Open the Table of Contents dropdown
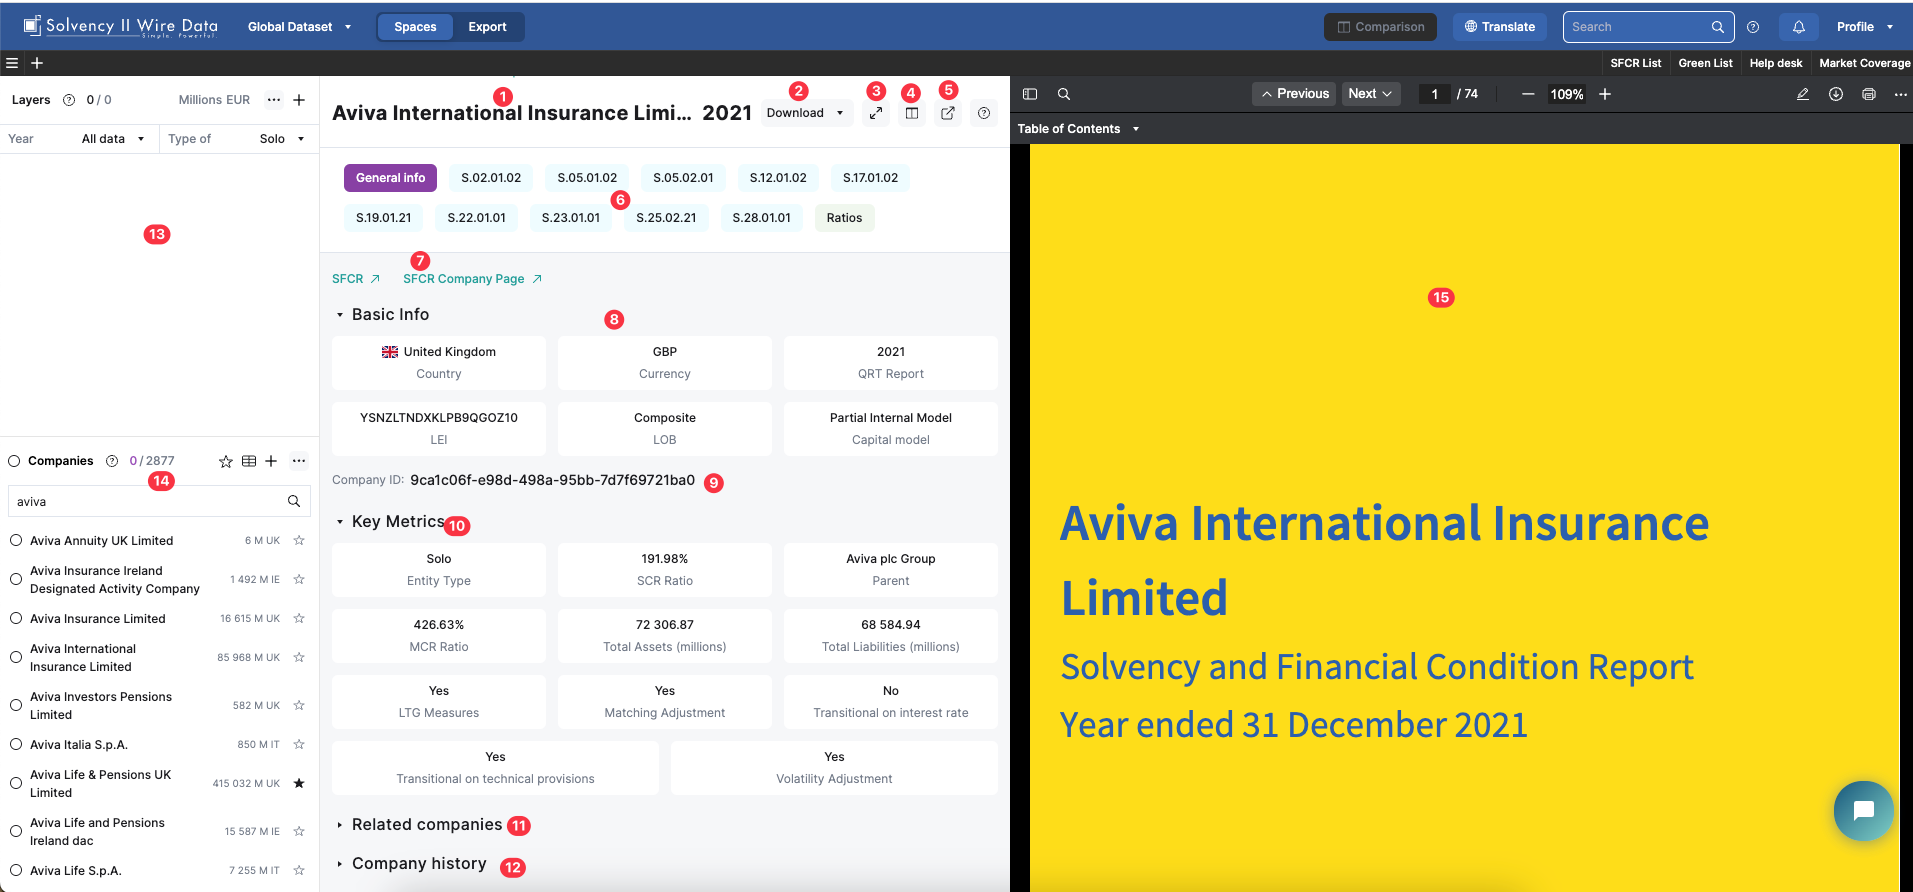1913x892 pixels. [x=1078, y=129]
